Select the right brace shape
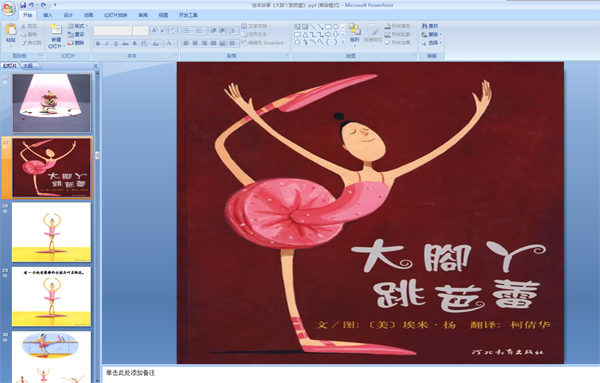This screenshot has height=383, width=600. pyautogui.click(x=336, y=42)
